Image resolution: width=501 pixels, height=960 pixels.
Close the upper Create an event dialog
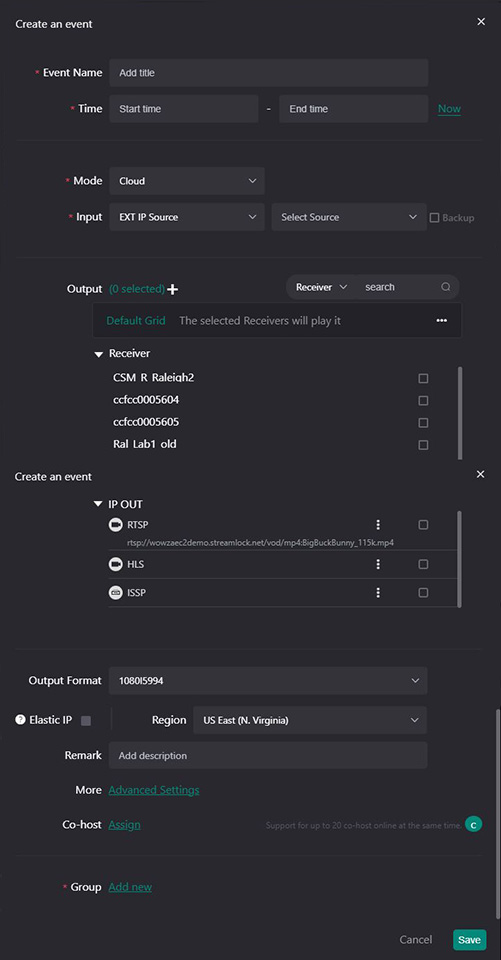pos(481,22)
